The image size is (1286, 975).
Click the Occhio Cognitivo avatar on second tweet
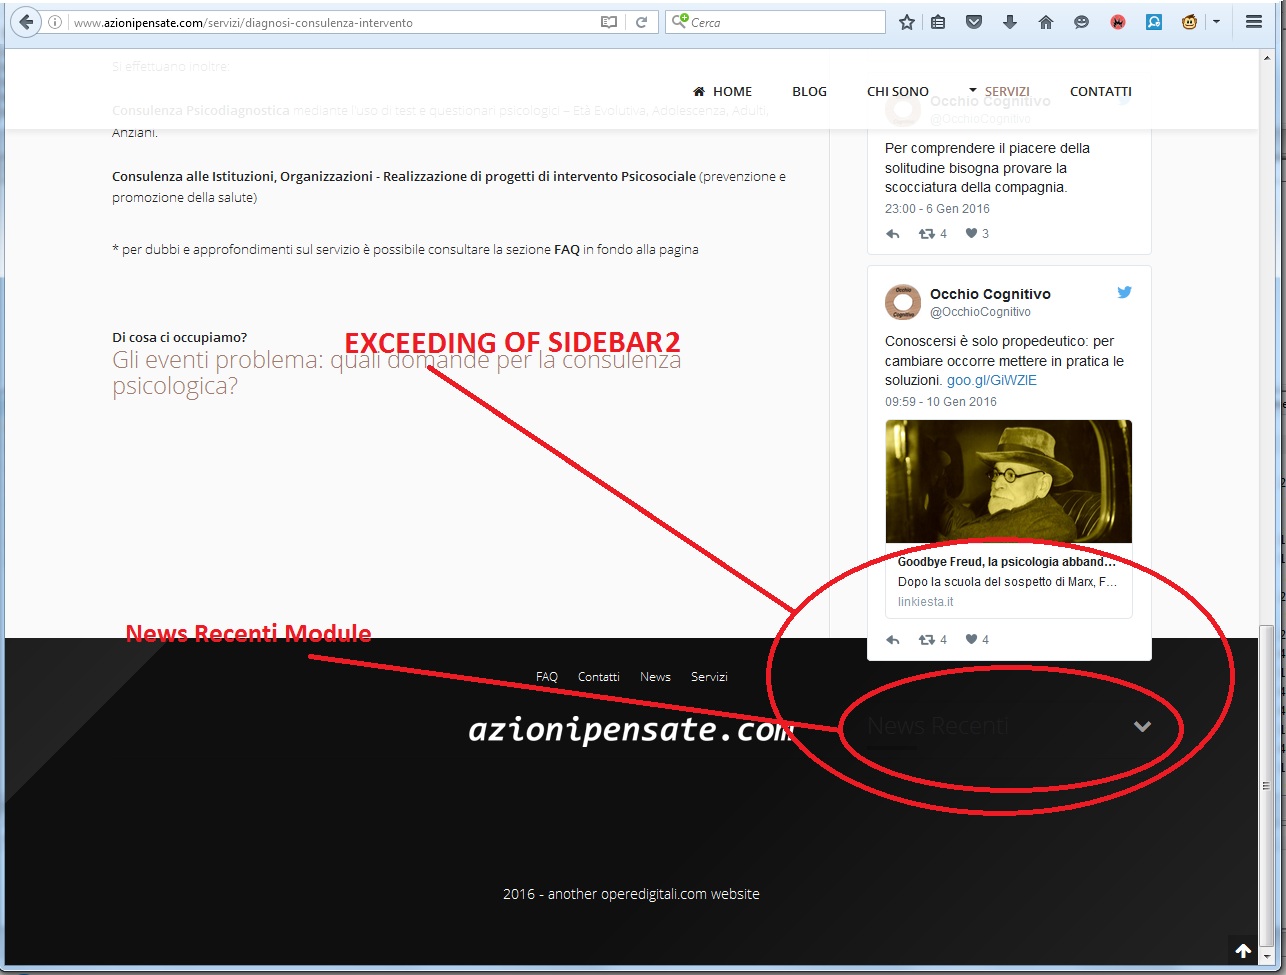click(903, 302)
